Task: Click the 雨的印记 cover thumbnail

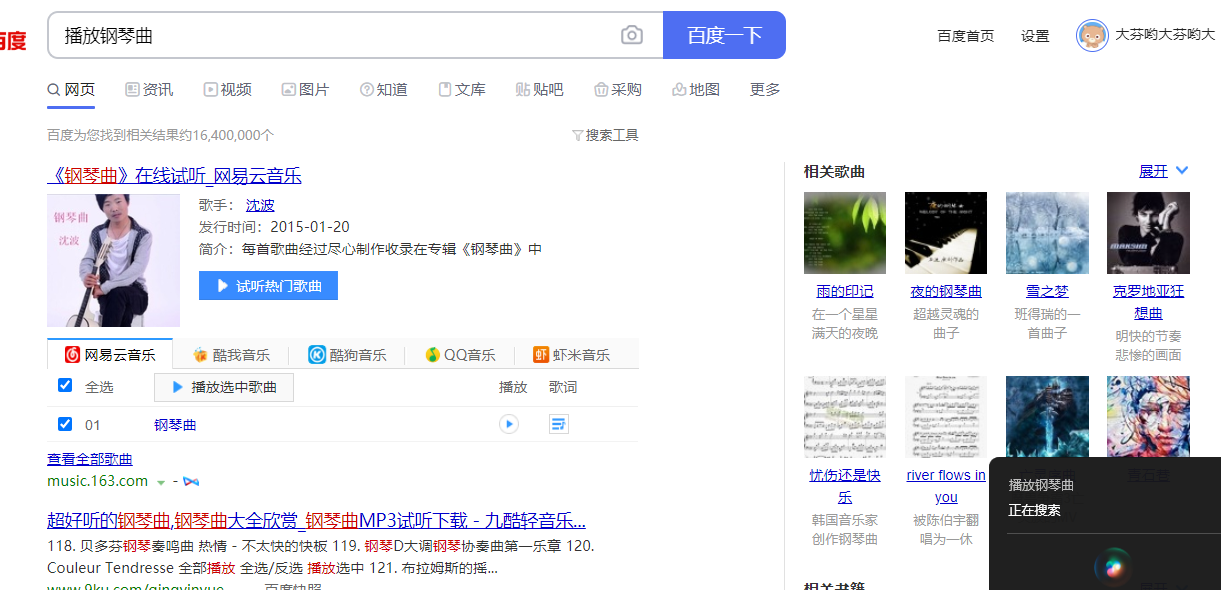Action: [845, 233]
